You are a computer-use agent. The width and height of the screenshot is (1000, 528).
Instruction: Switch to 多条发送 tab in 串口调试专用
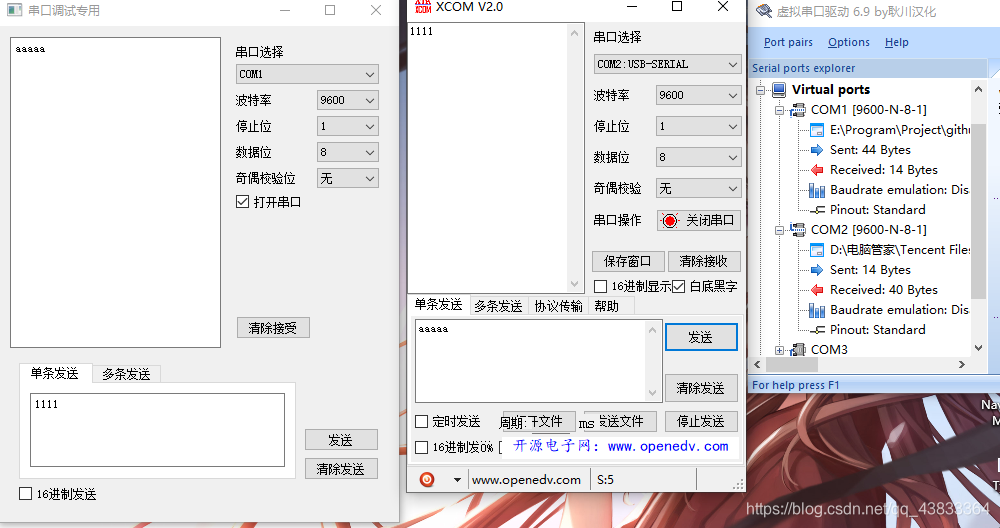(126, 374)
